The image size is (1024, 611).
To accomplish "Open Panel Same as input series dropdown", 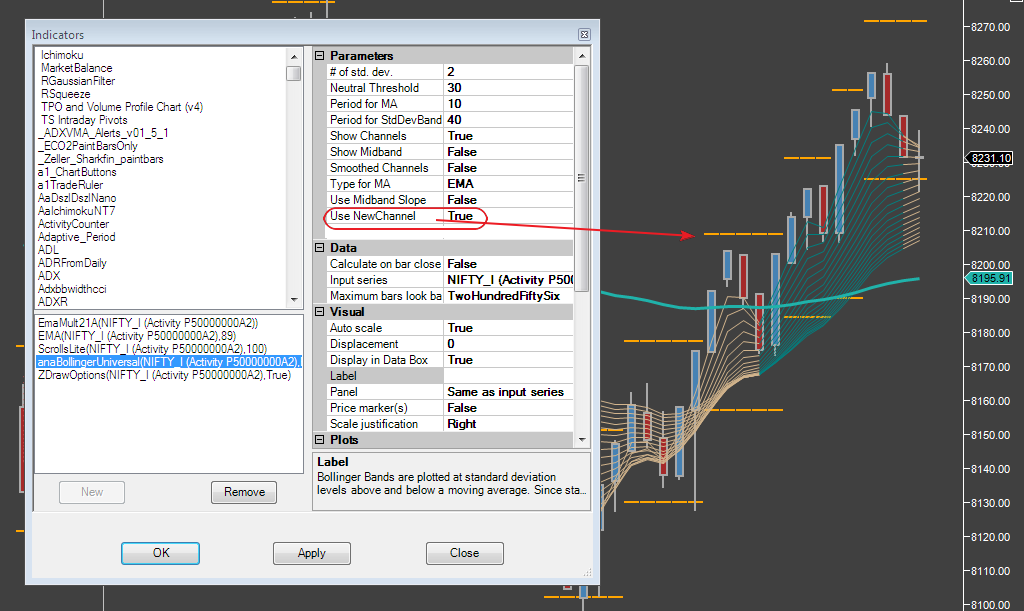I will click(x=508, y=392).
